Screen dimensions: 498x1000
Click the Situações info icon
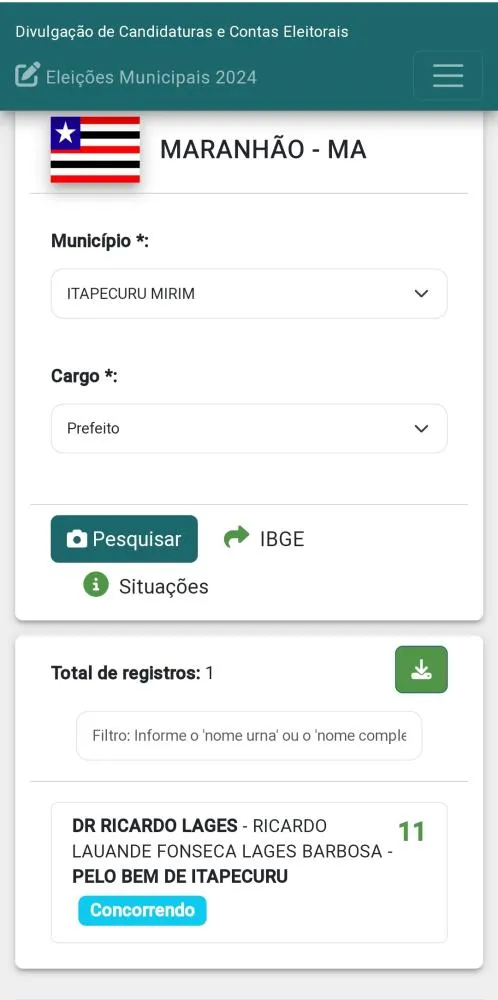point(96,584)
